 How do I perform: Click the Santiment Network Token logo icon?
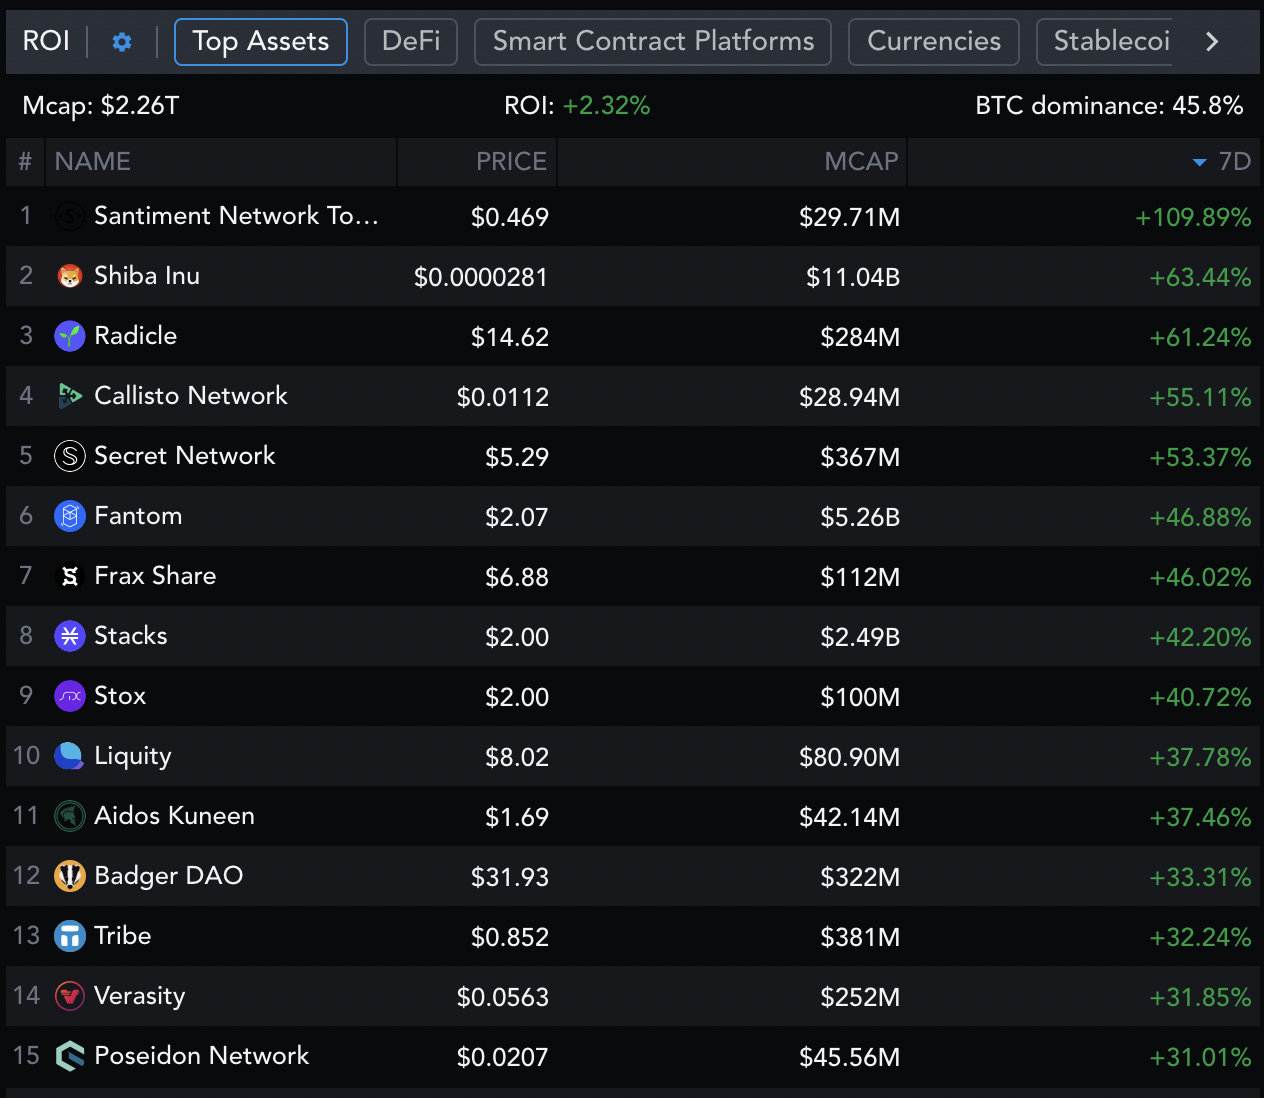point(69,216)
